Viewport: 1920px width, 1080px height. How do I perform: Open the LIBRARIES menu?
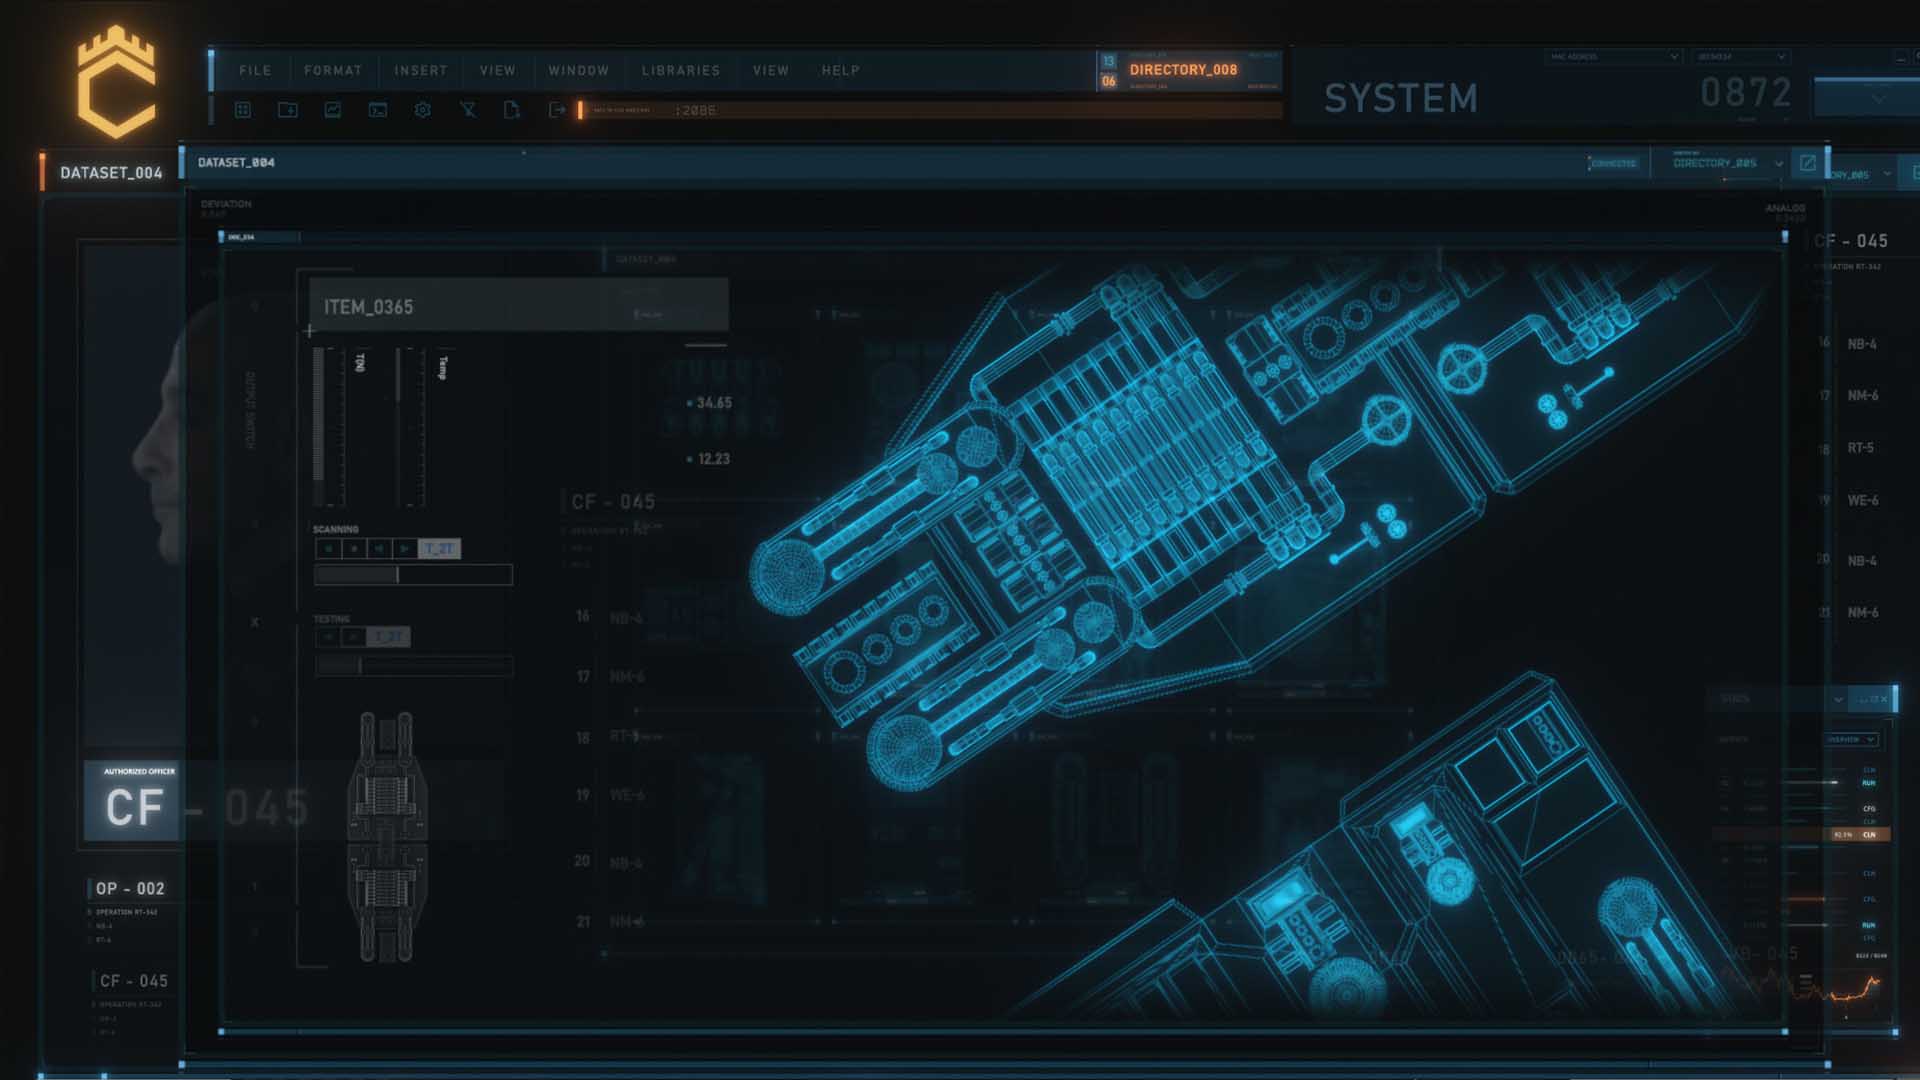(680, 71)
